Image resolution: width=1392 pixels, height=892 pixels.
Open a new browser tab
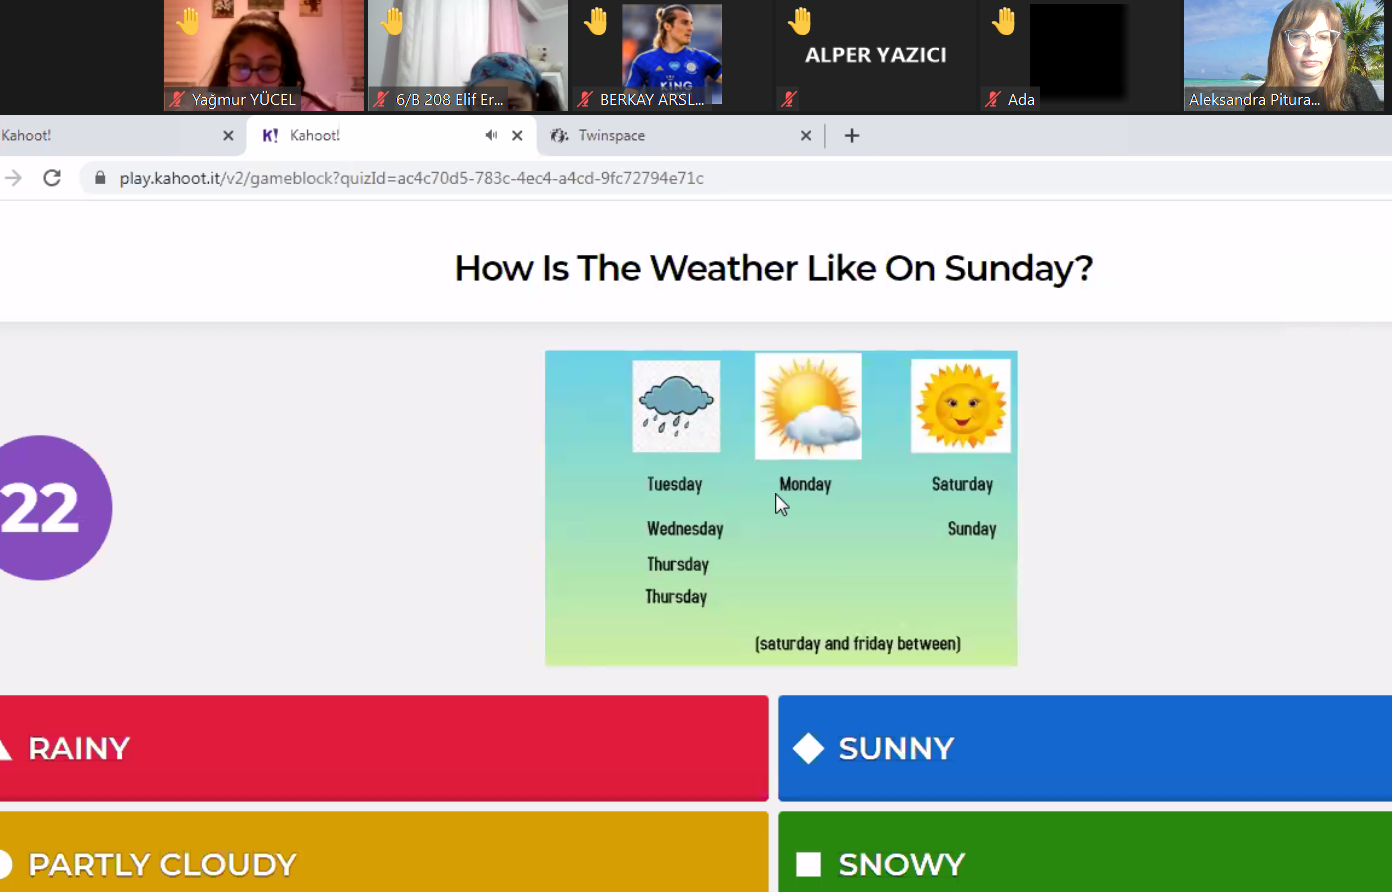852,136
